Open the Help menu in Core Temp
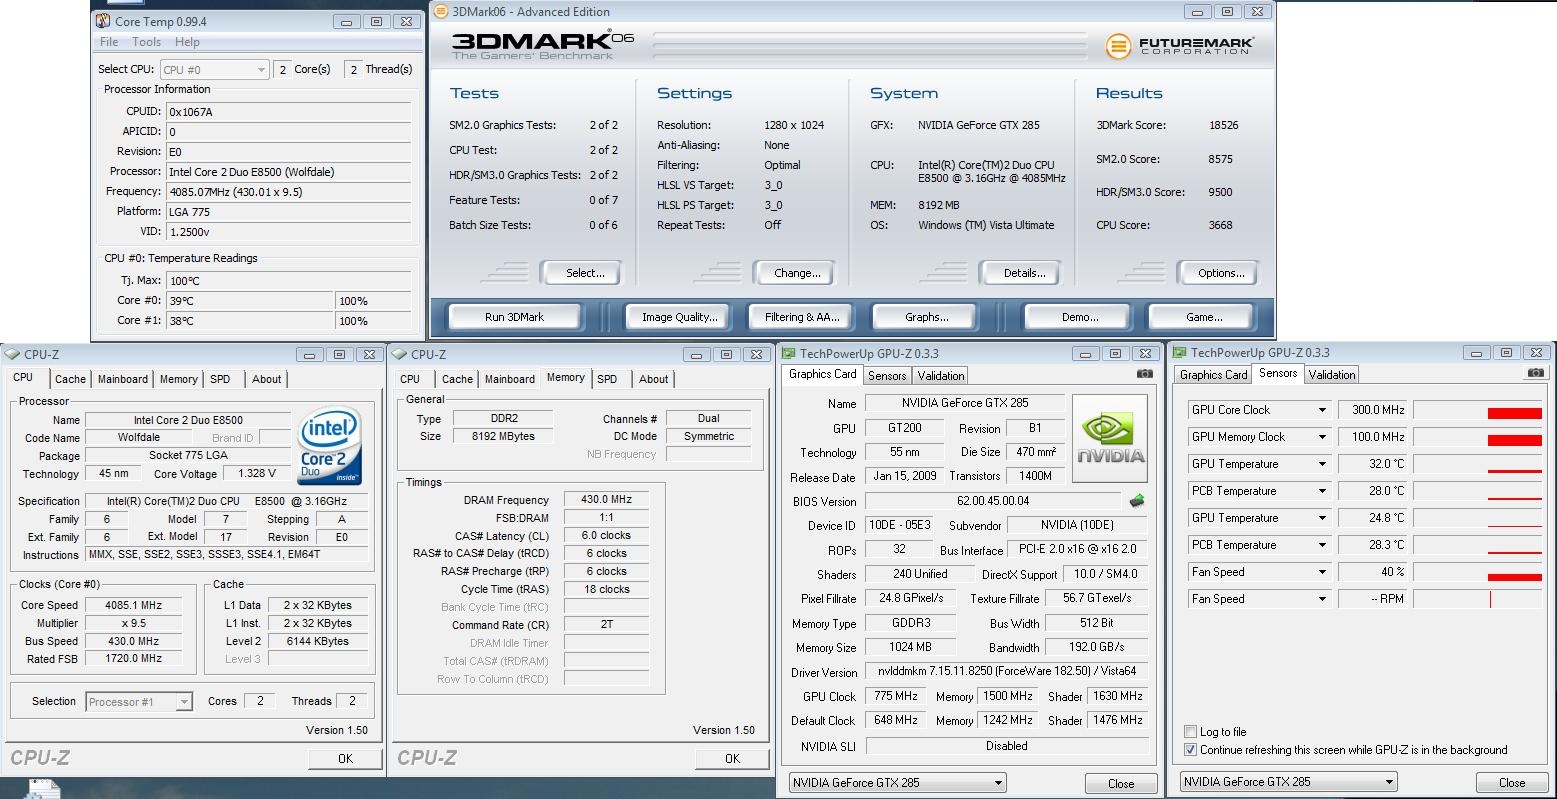The image size is (1557, 799). 187,42
